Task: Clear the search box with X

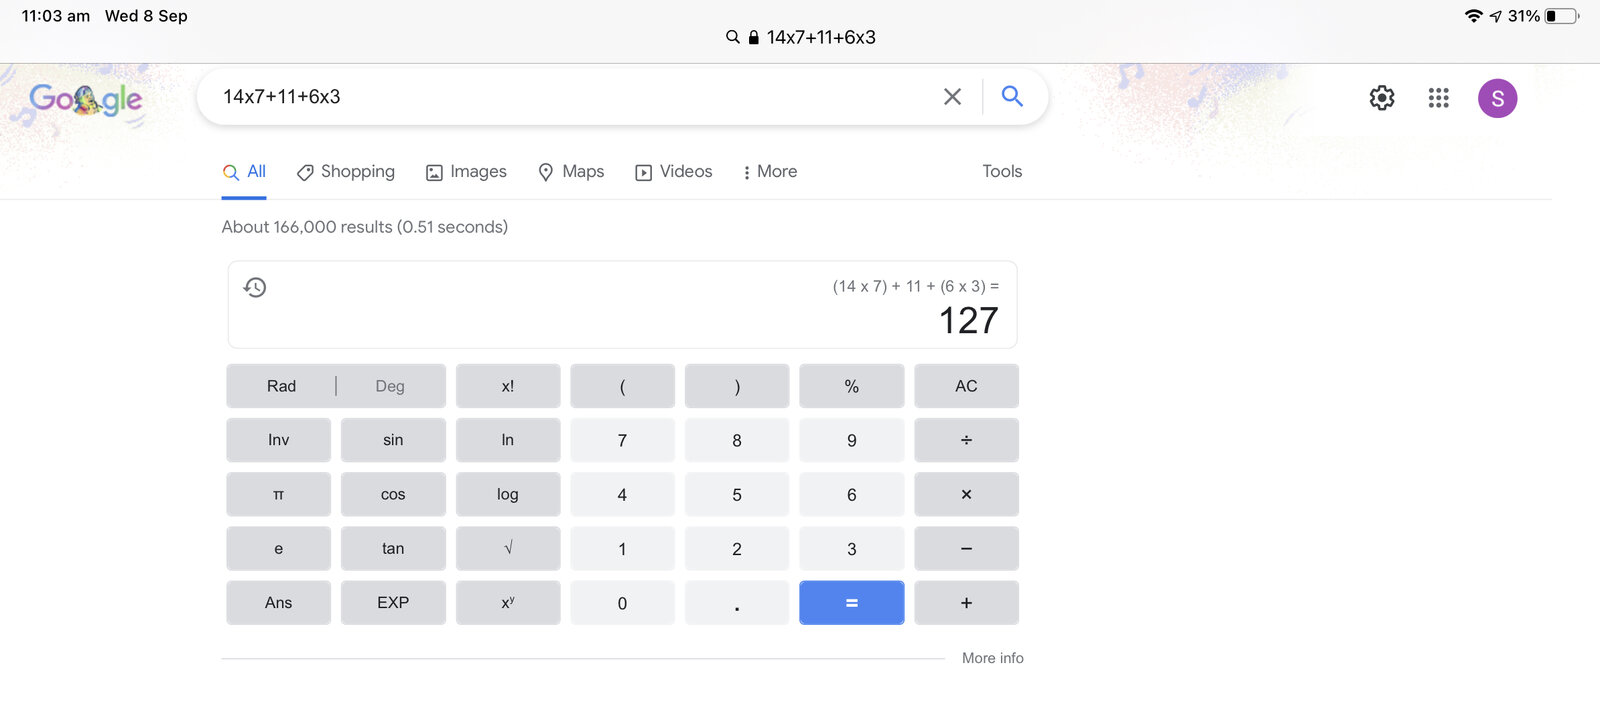Action: coord(952,96)
